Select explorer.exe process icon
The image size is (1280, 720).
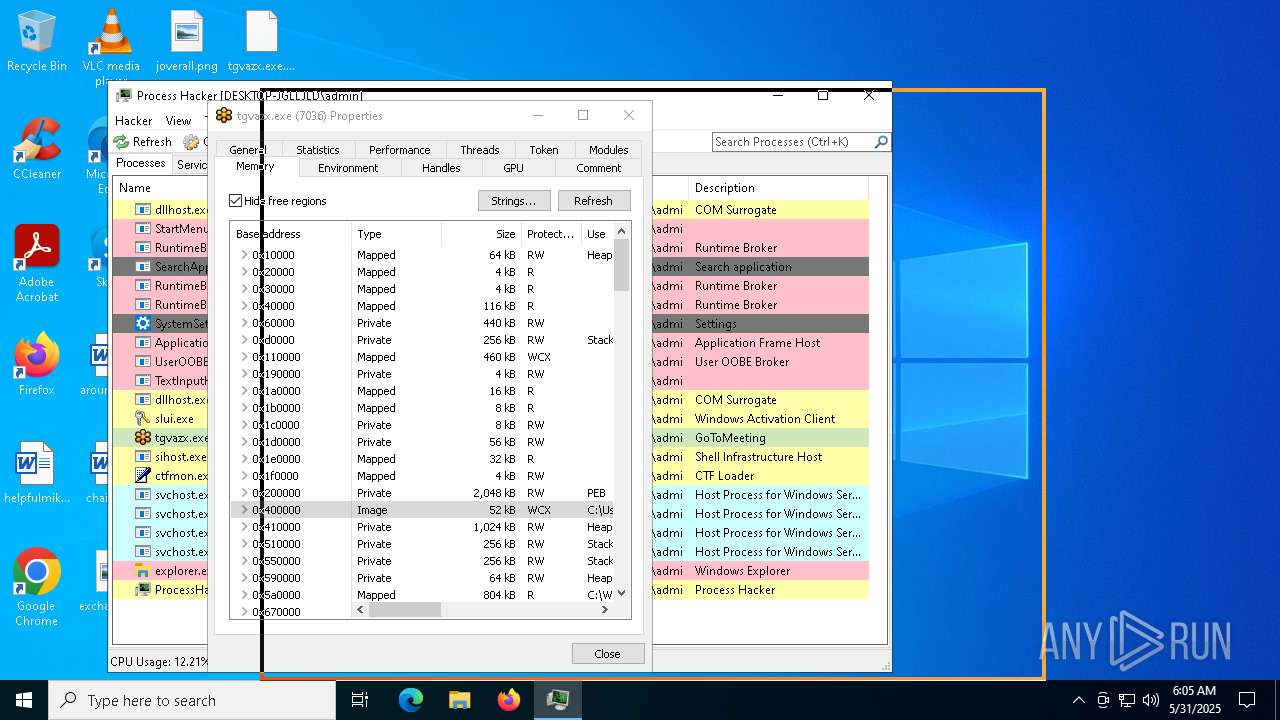(x=143, y=571)
